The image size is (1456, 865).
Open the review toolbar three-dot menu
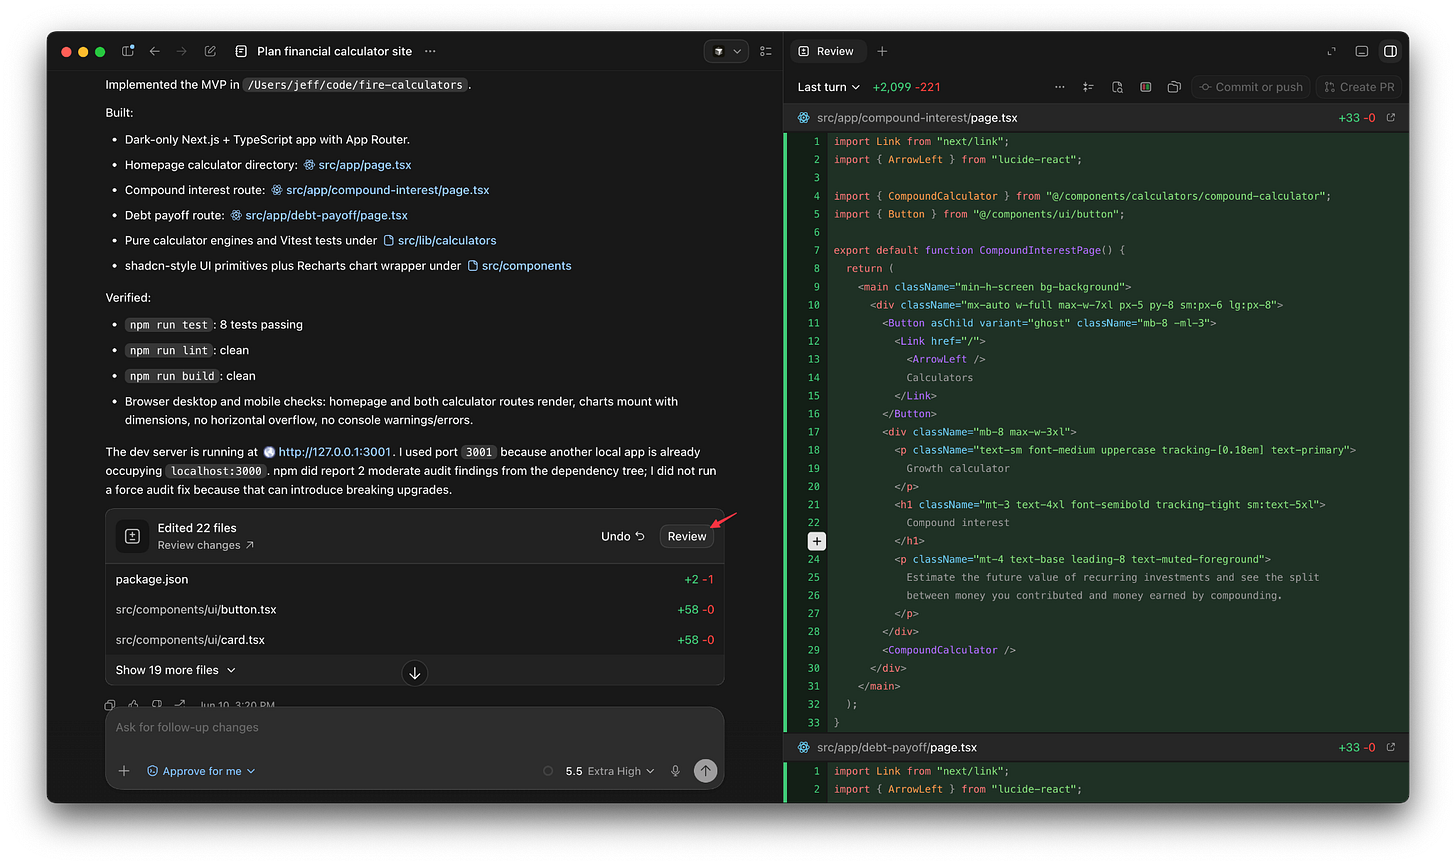(x=1059, y=87)
